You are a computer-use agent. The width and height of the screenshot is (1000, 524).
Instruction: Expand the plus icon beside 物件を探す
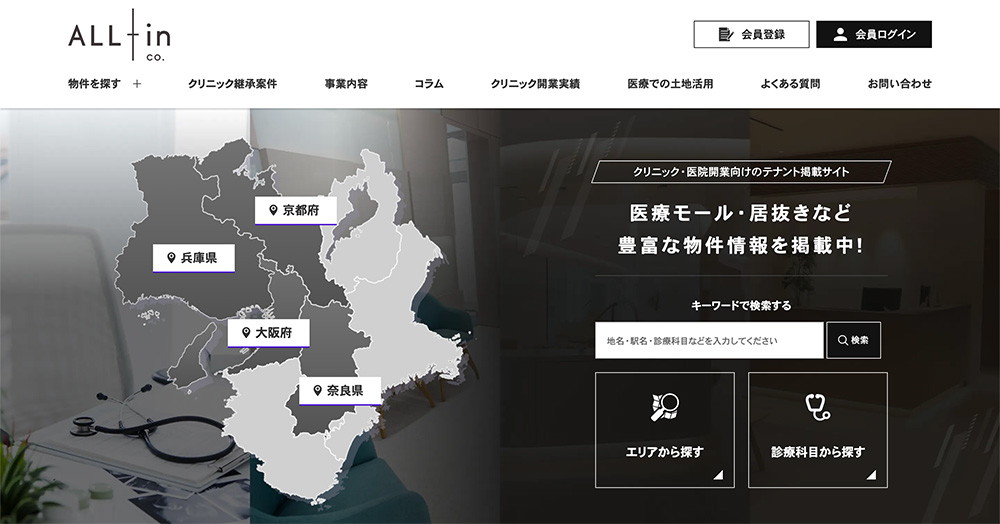pyautogui.click(x=136, y=84)
